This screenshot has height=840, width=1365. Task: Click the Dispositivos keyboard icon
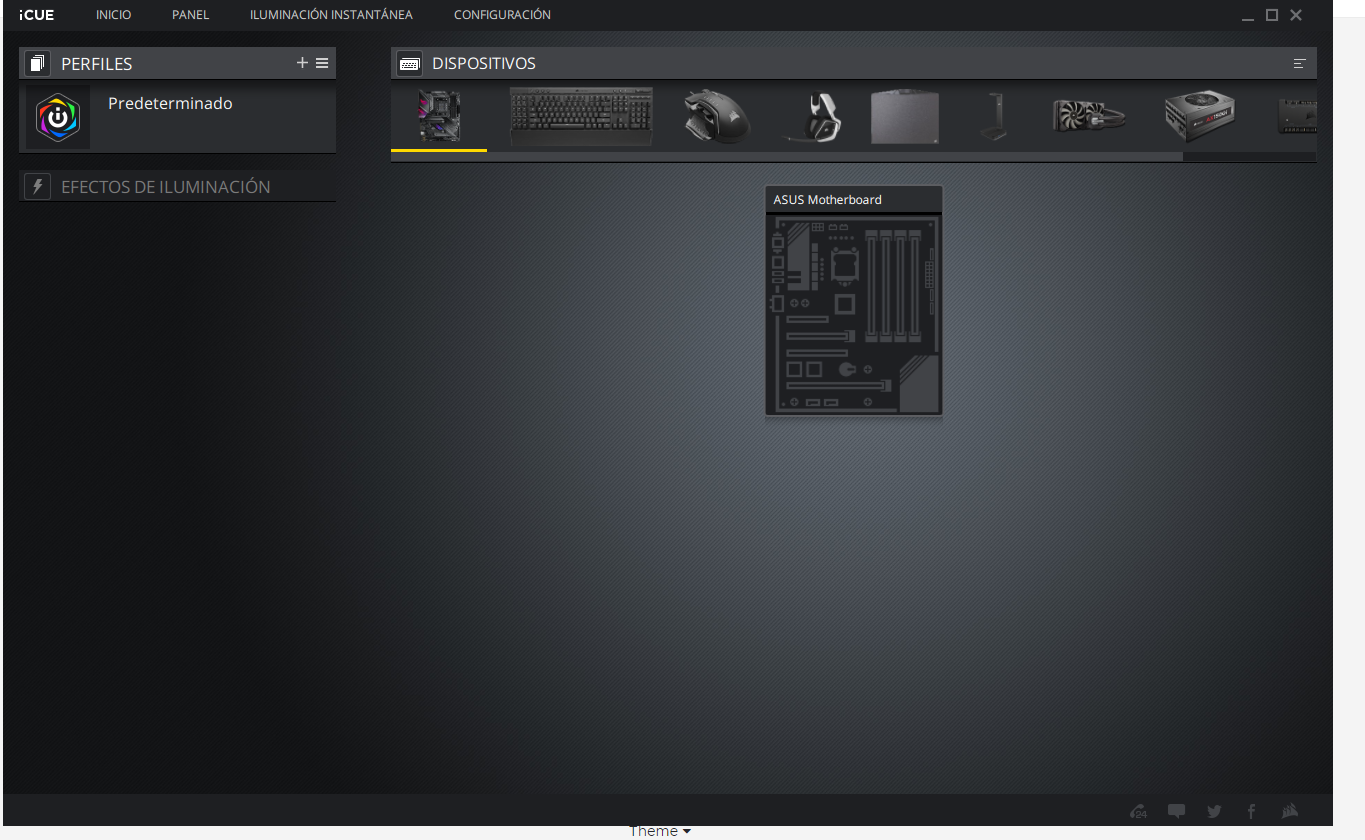[409, 63]
